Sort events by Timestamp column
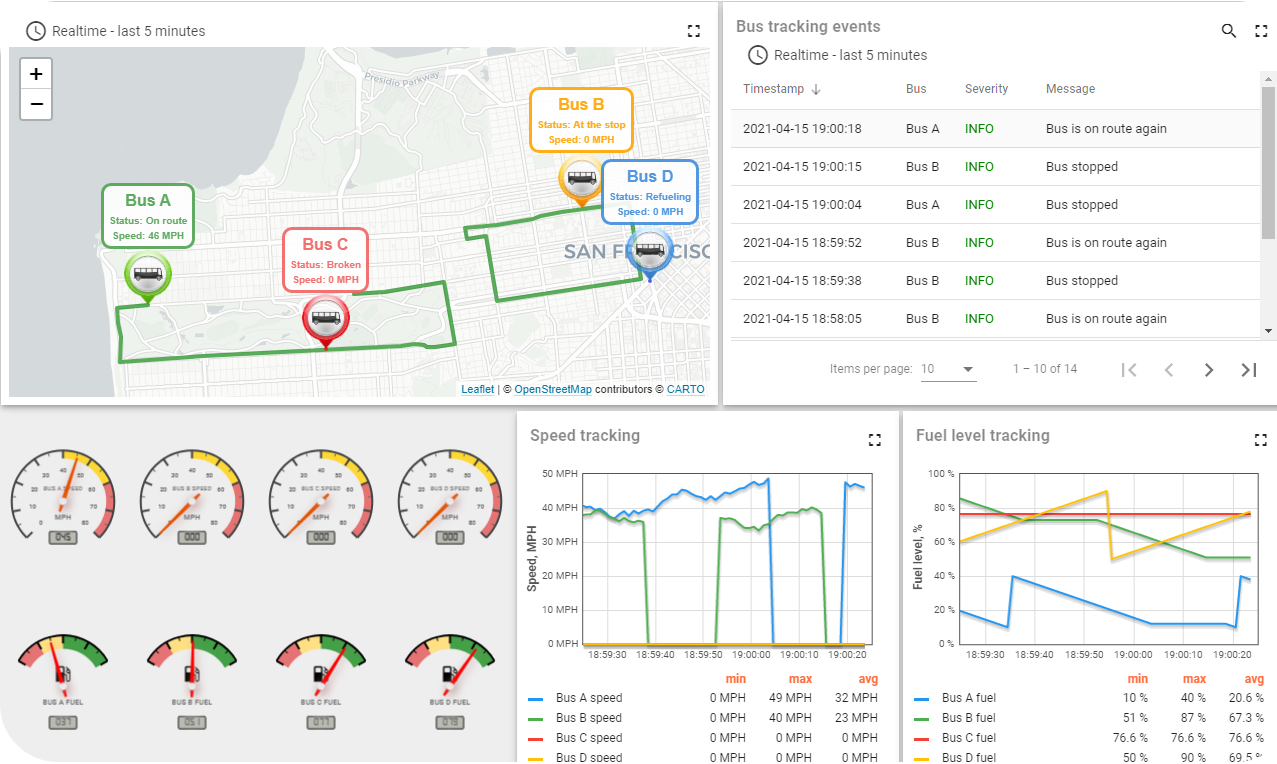Screen dimensions: 1277x764 click(x=773, y=89)
